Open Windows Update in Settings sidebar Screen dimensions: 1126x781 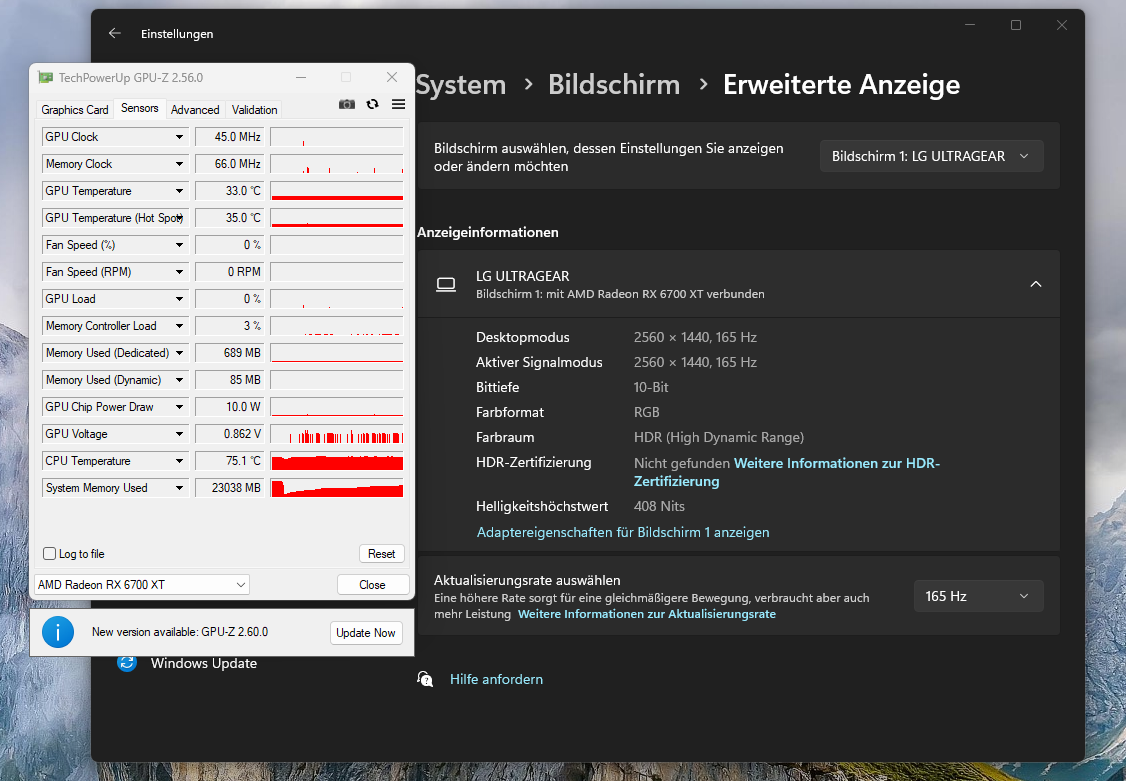[203, 663]
